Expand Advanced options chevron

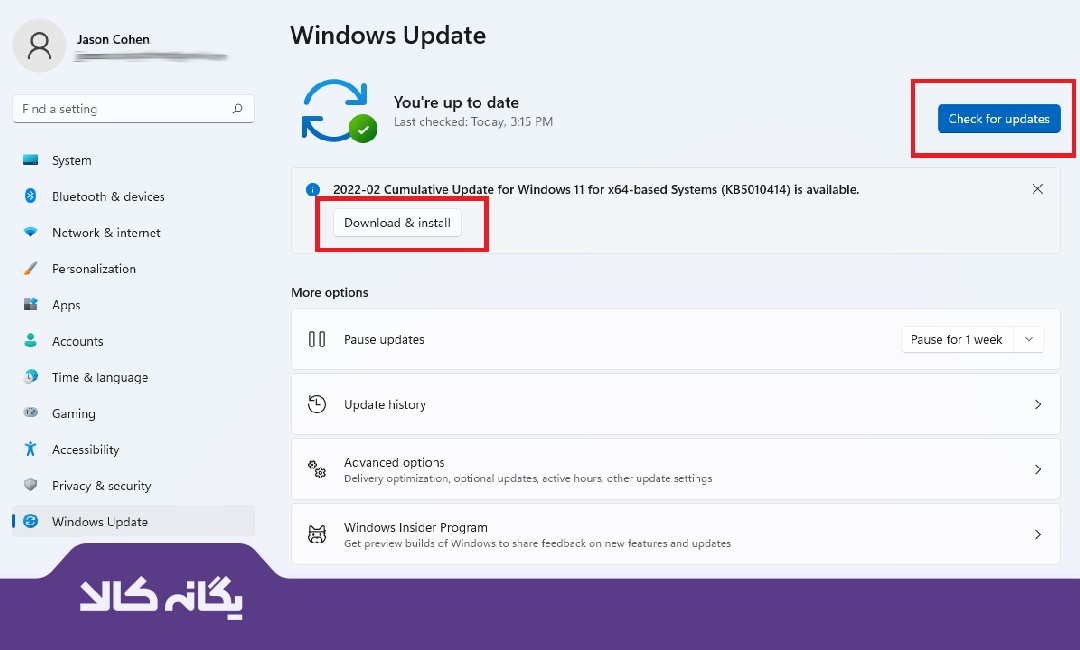click(x=1038, y=469)
